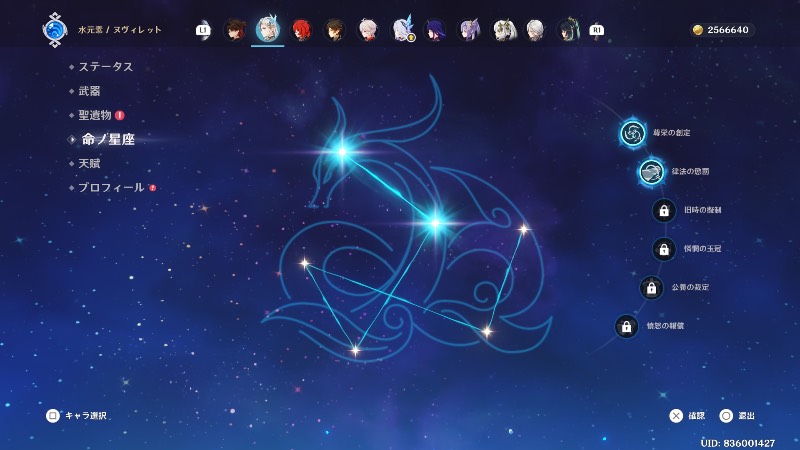The width and height of the screenshot is (800, 450).
Task: Open the ステータス menu entry
Action: coord(106,67)
